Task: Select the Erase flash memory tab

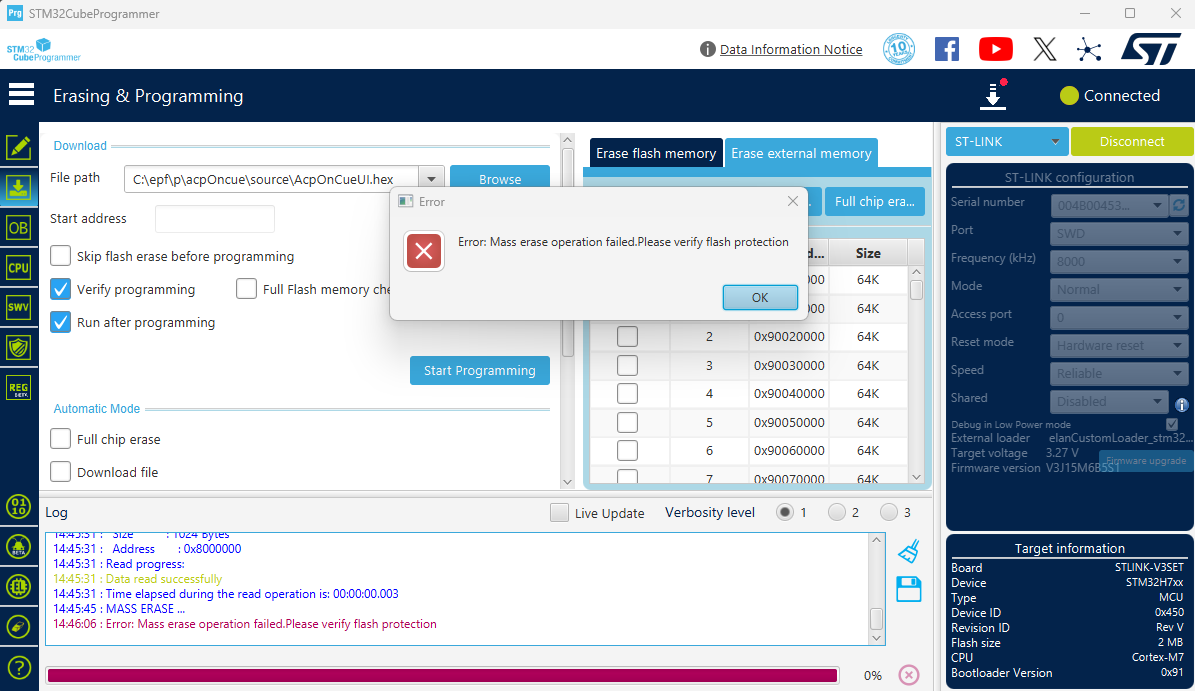Action: 655,152
